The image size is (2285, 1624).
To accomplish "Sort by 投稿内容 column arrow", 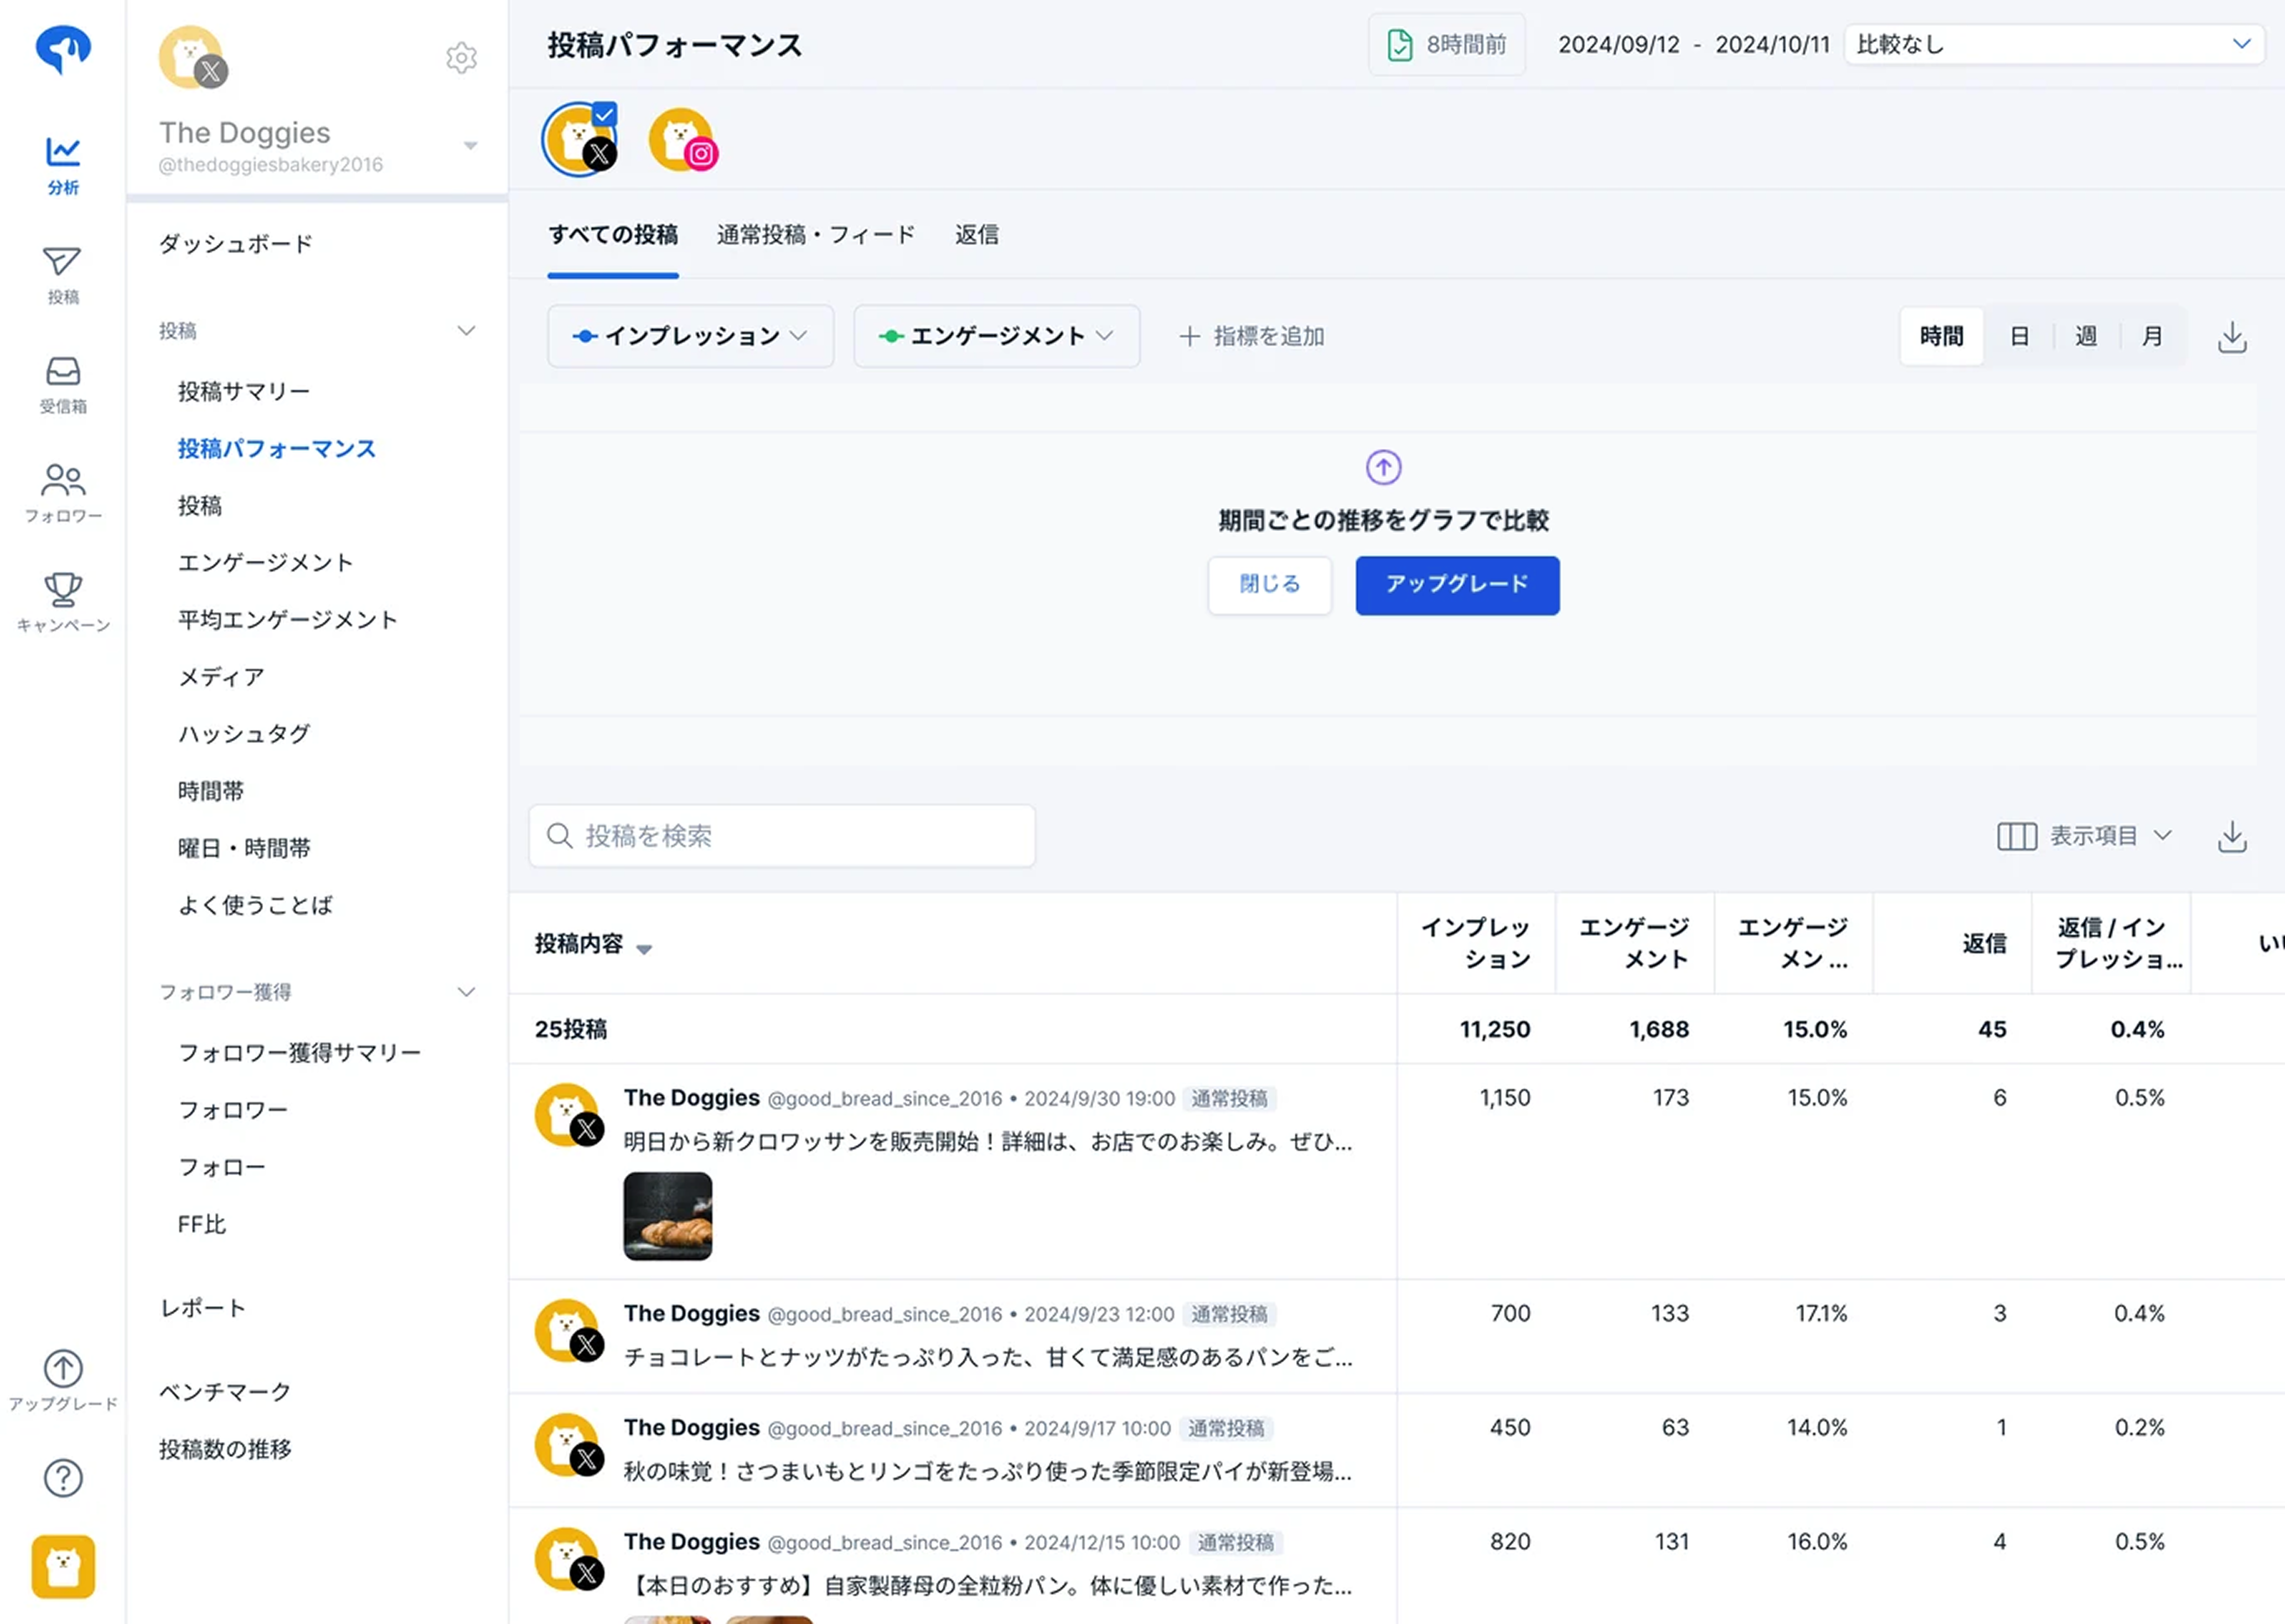I will click(x=644, y=948).
